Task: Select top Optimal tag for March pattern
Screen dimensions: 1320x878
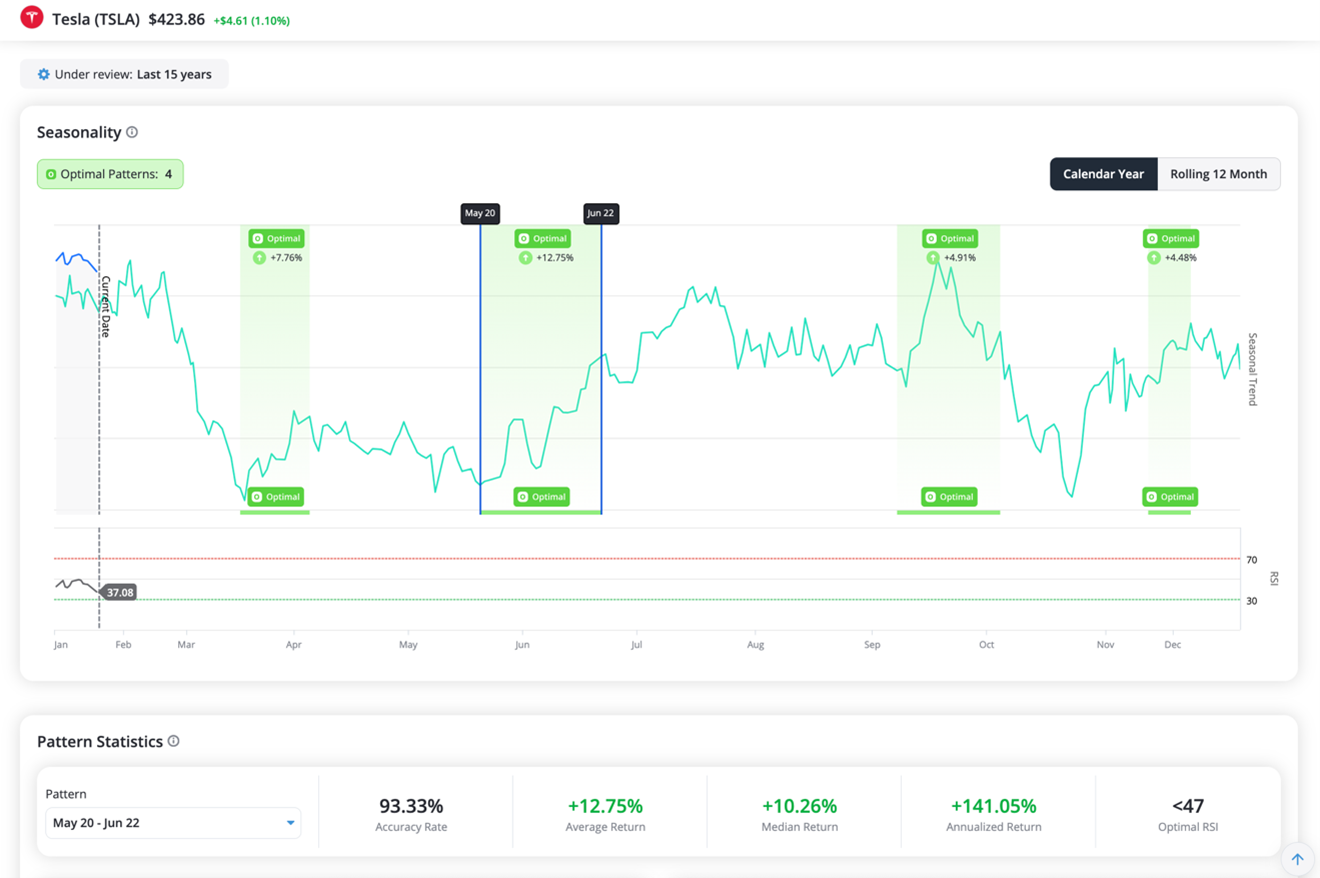Action: (276, 239)
